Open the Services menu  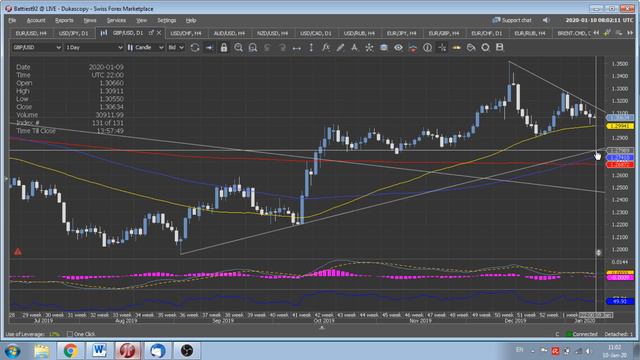pyautogui.click(x=116, y=20)
